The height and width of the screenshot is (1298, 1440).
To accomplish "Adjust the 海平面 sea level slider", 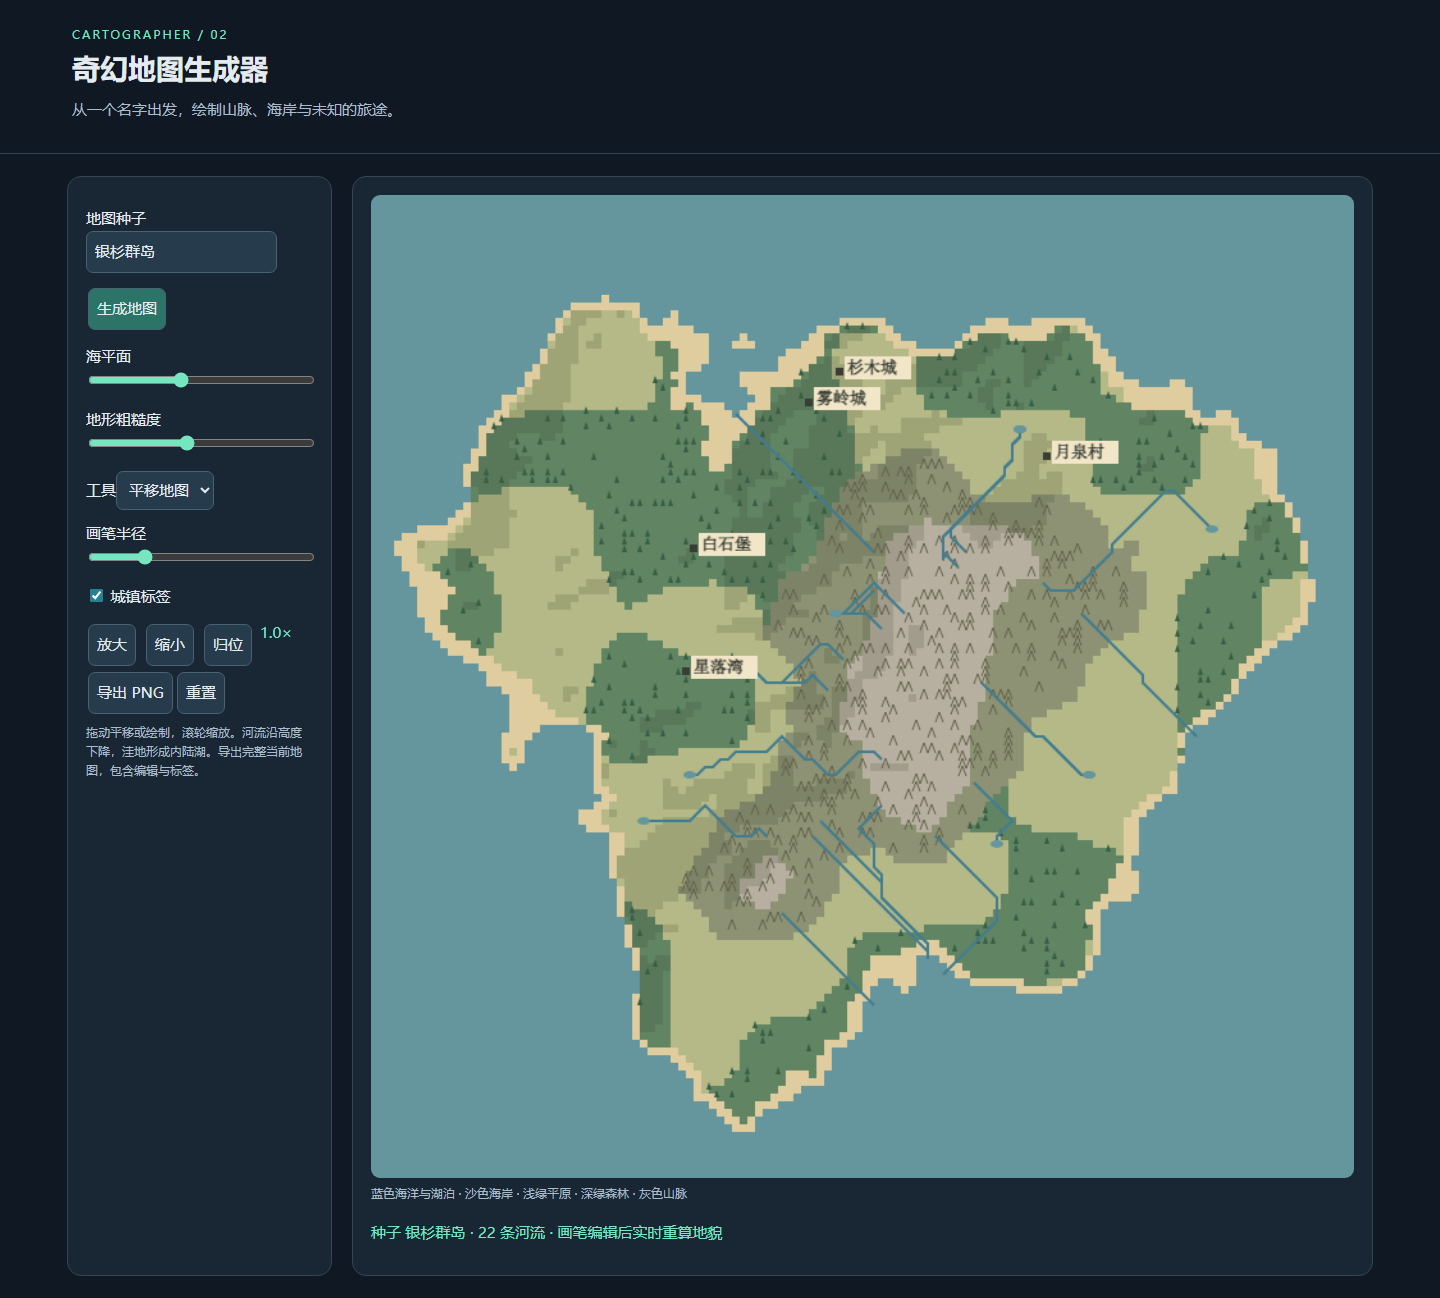I will coord(201,380).
